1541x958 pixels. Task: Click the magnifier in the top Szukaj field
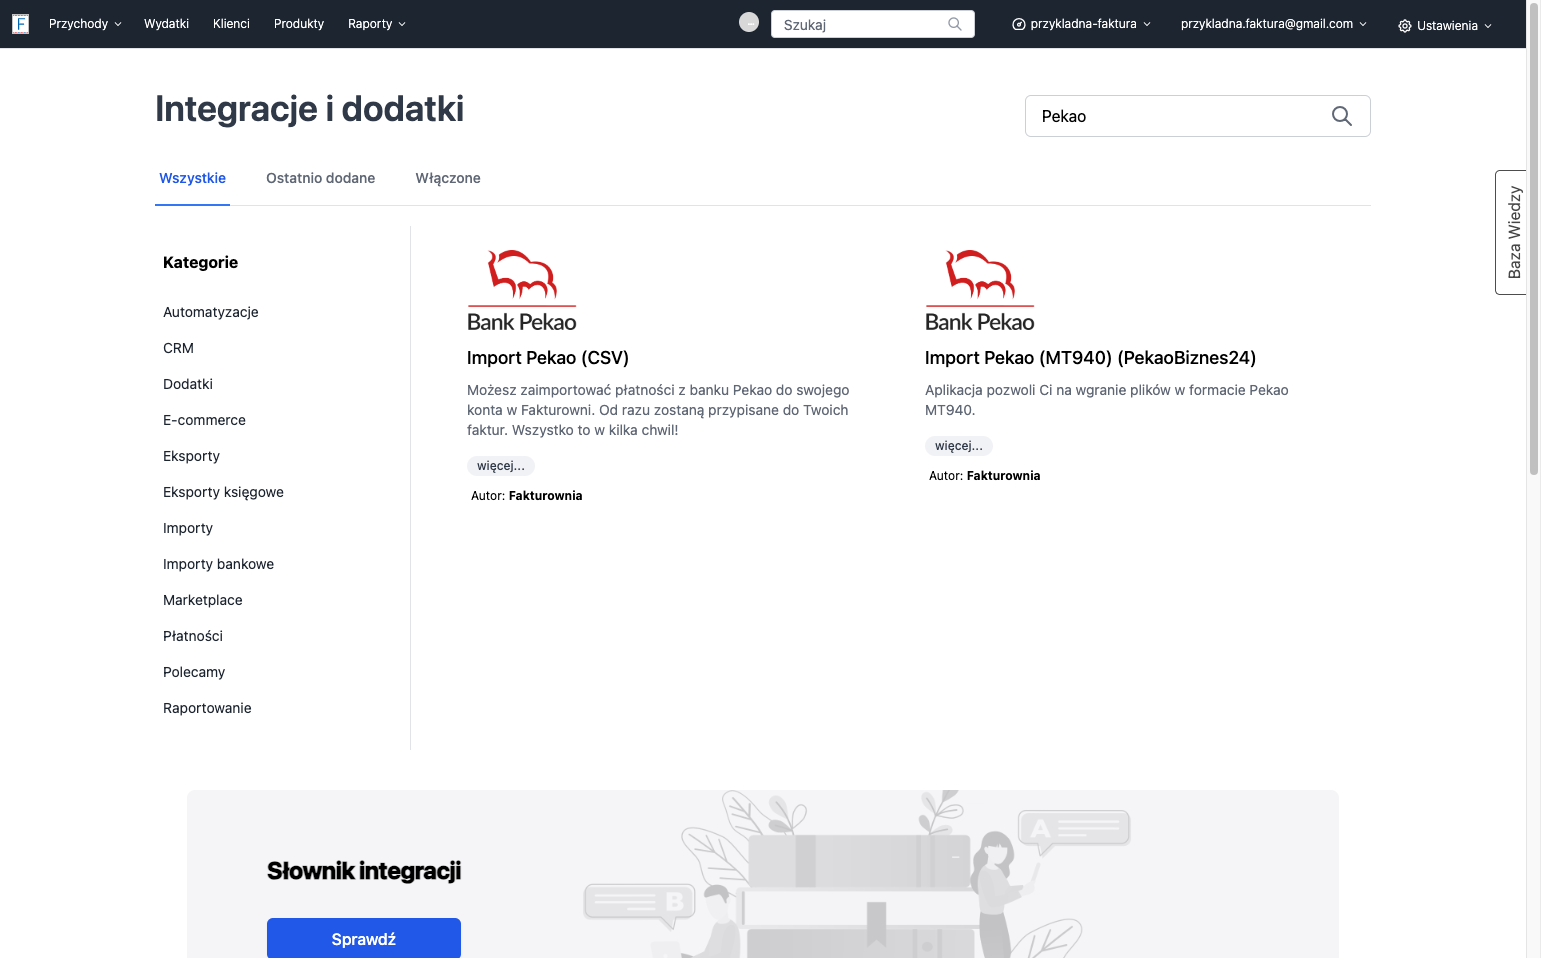[955, 24]
